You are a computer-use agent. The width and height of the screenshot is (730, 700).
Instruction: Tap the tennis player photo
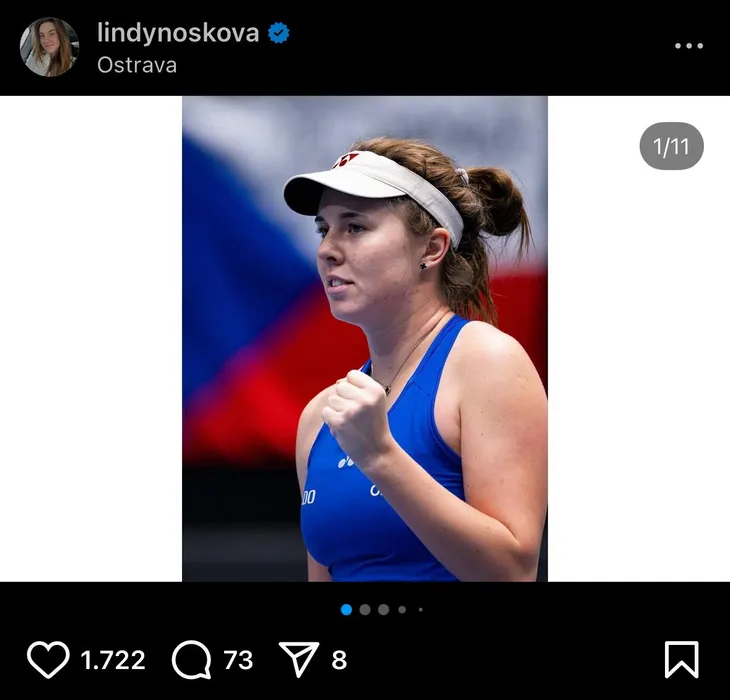click(365, 339)
